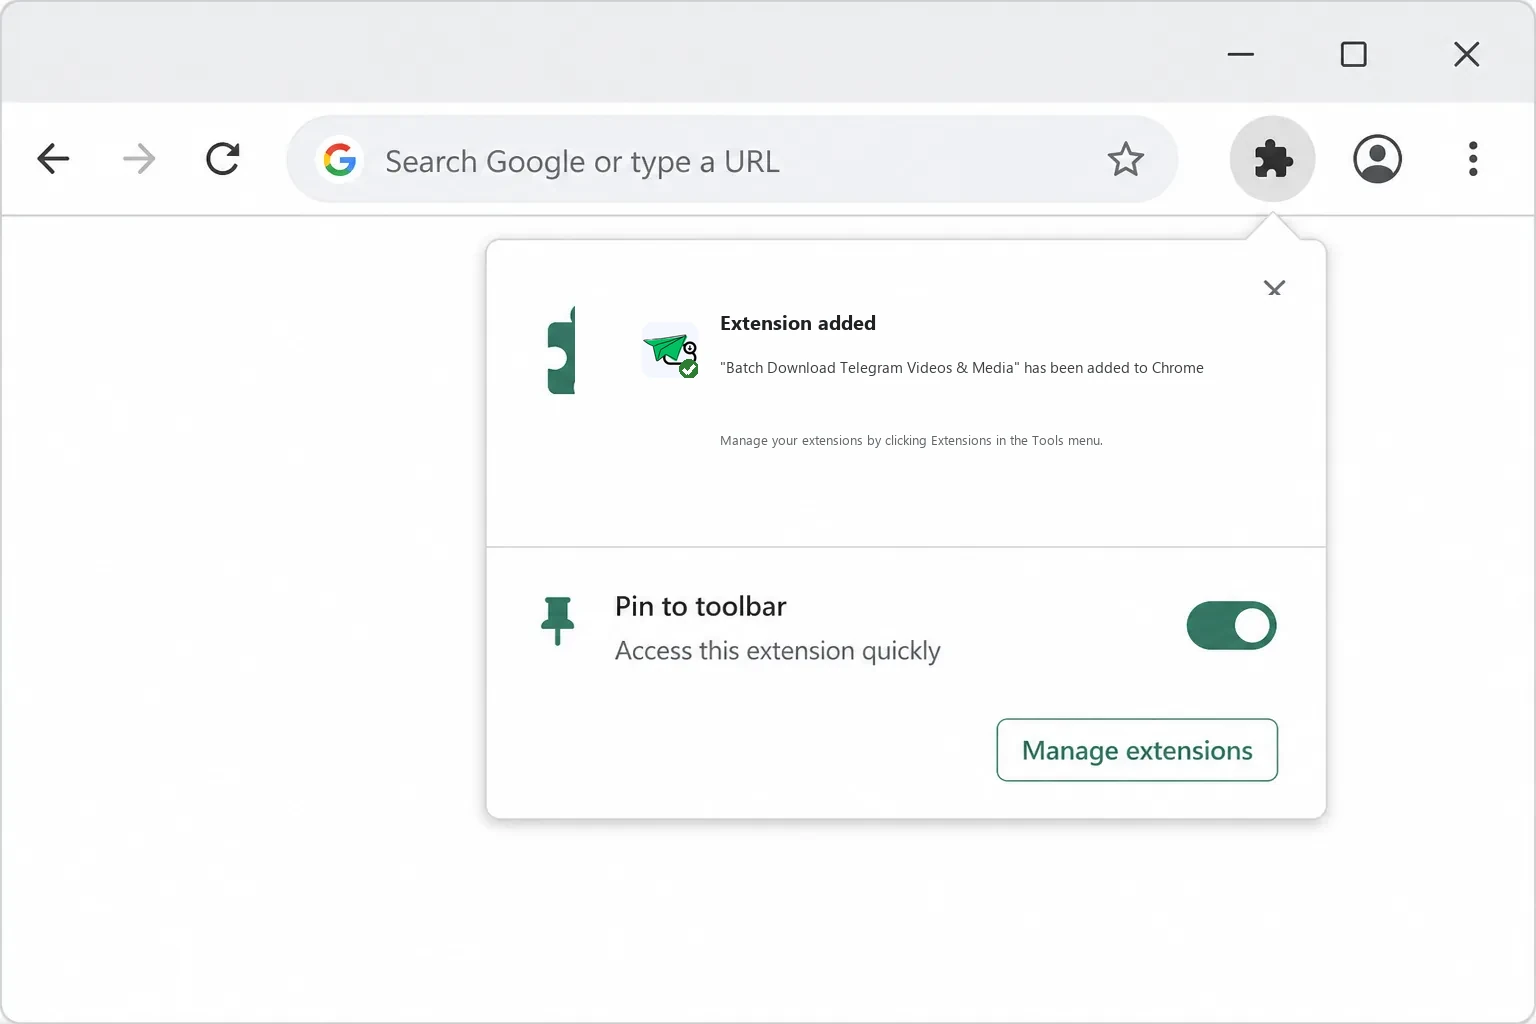1536x1024 pixels.
Task: Click the "Pin to toolbar" label
Action: click(x=700, y=606)
